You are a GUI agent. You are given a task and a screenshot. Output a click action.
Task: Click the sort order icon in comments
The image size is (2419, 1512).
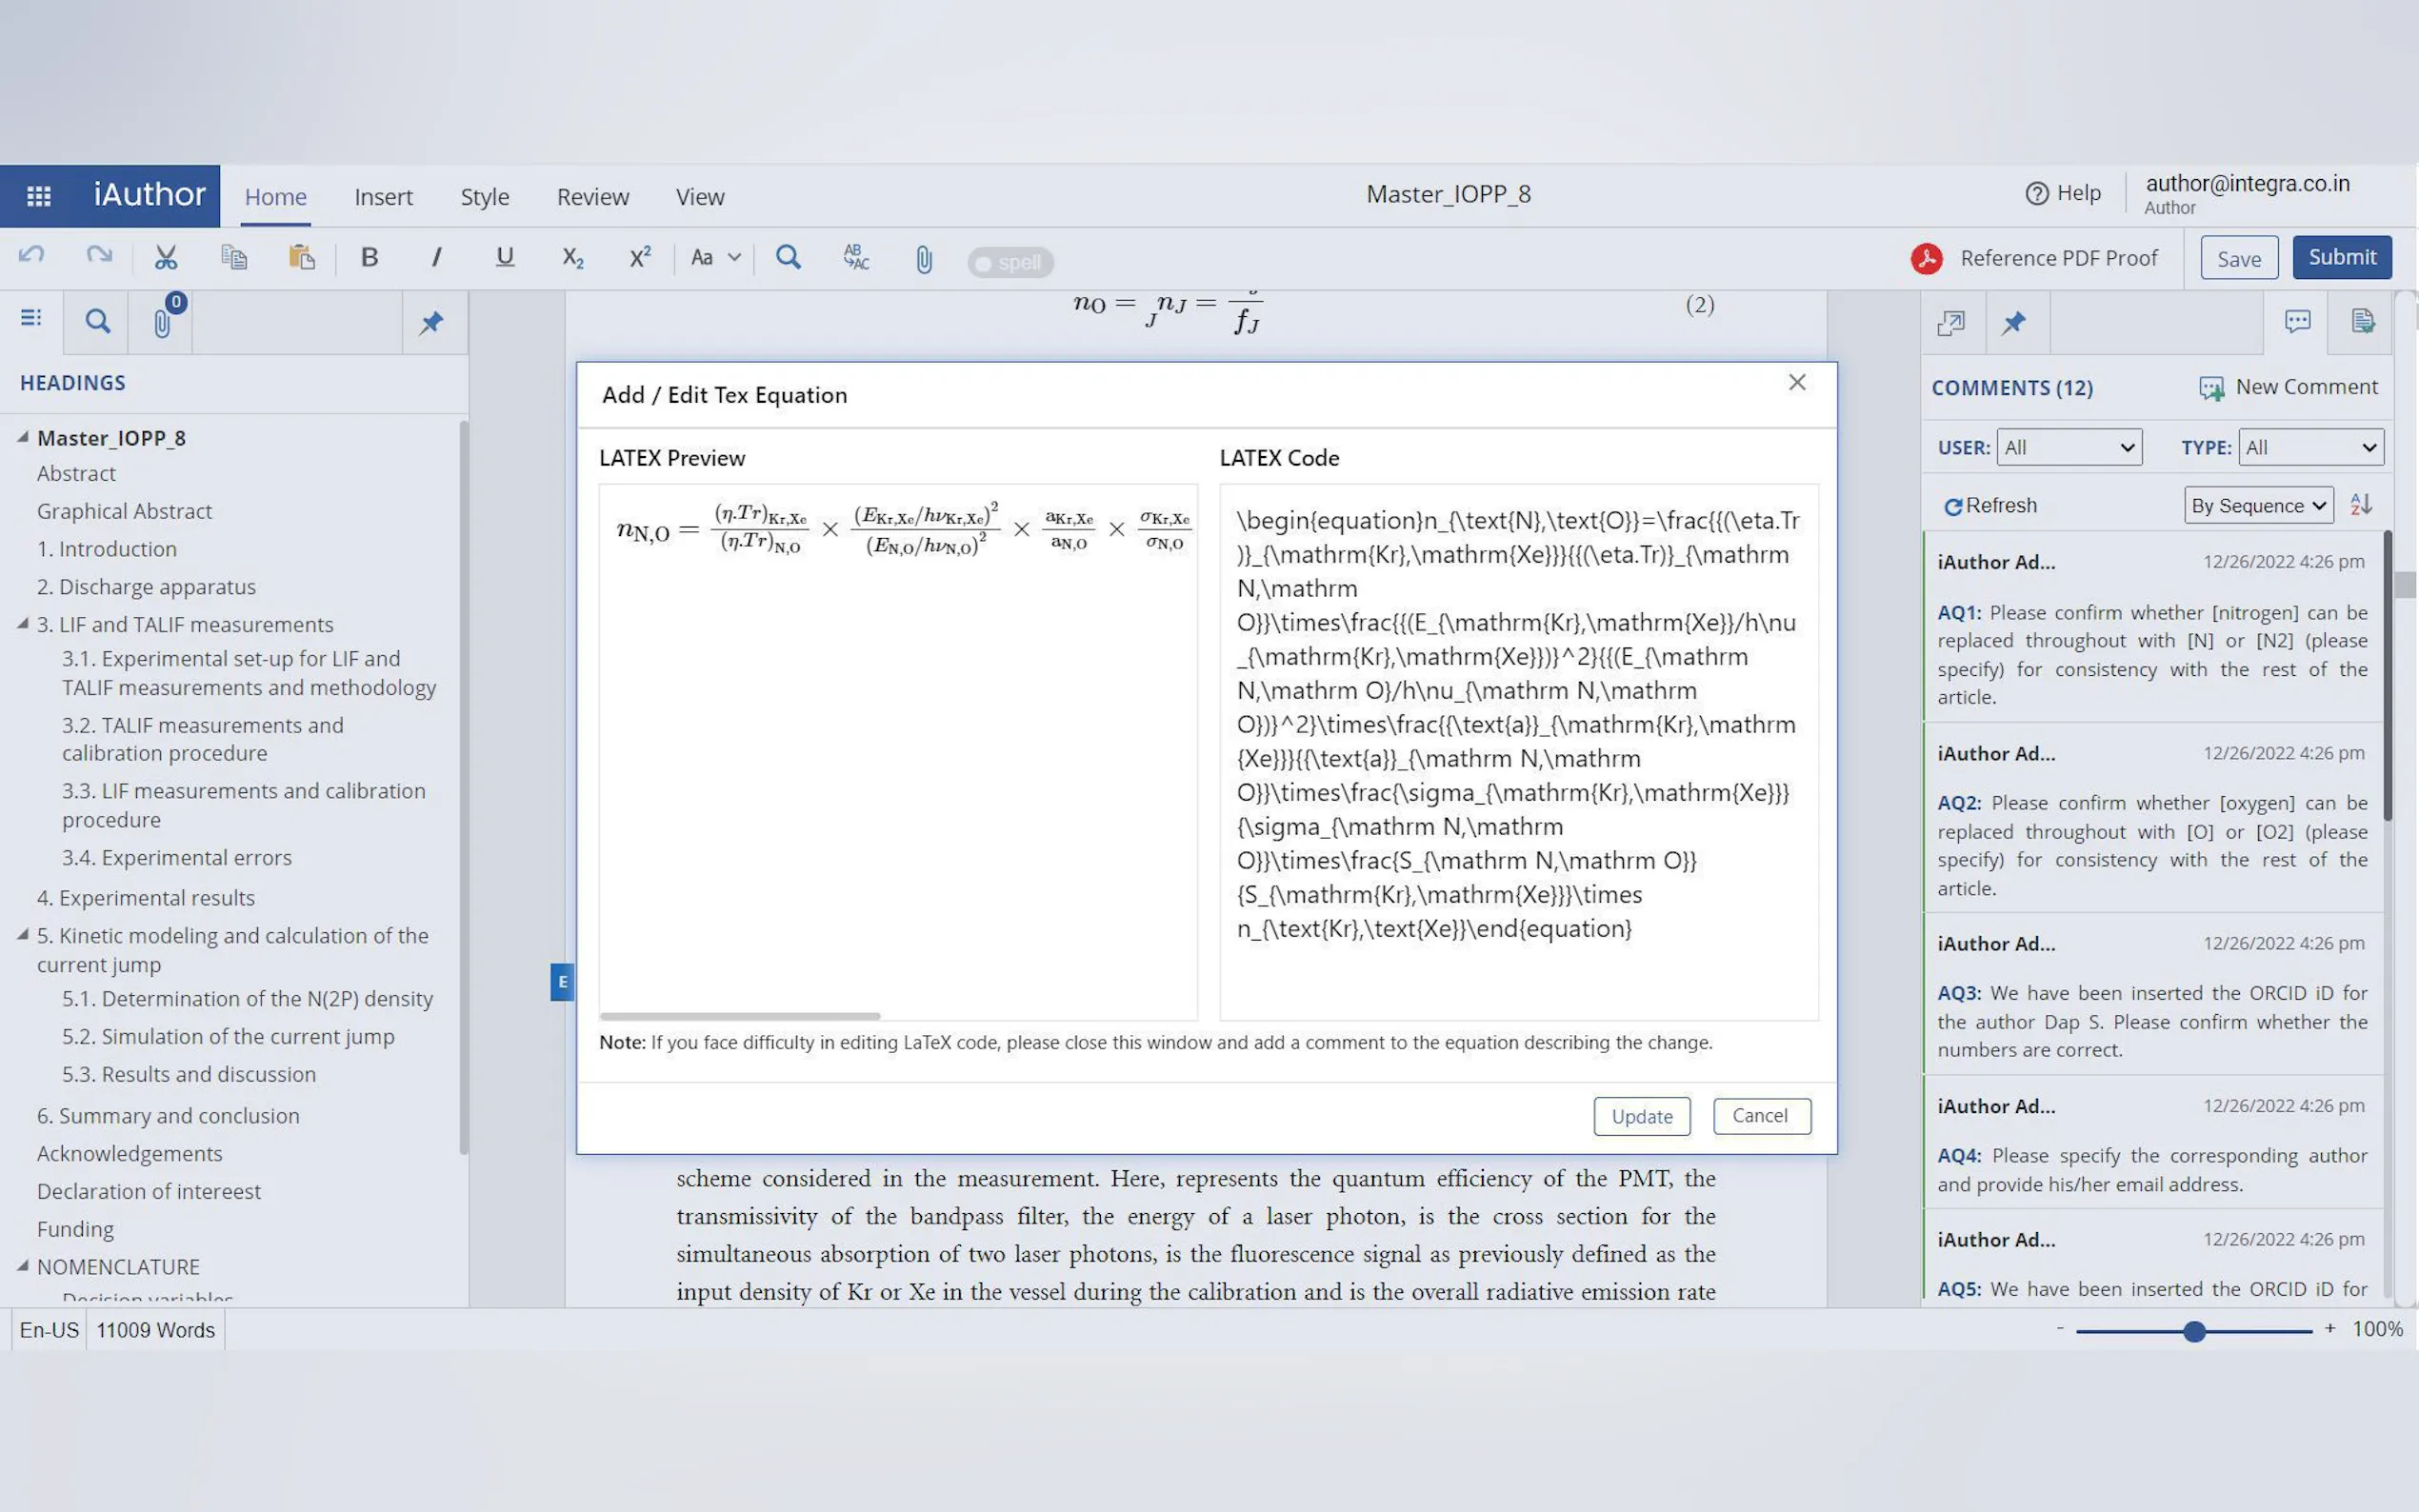[x=2360, y=505]
